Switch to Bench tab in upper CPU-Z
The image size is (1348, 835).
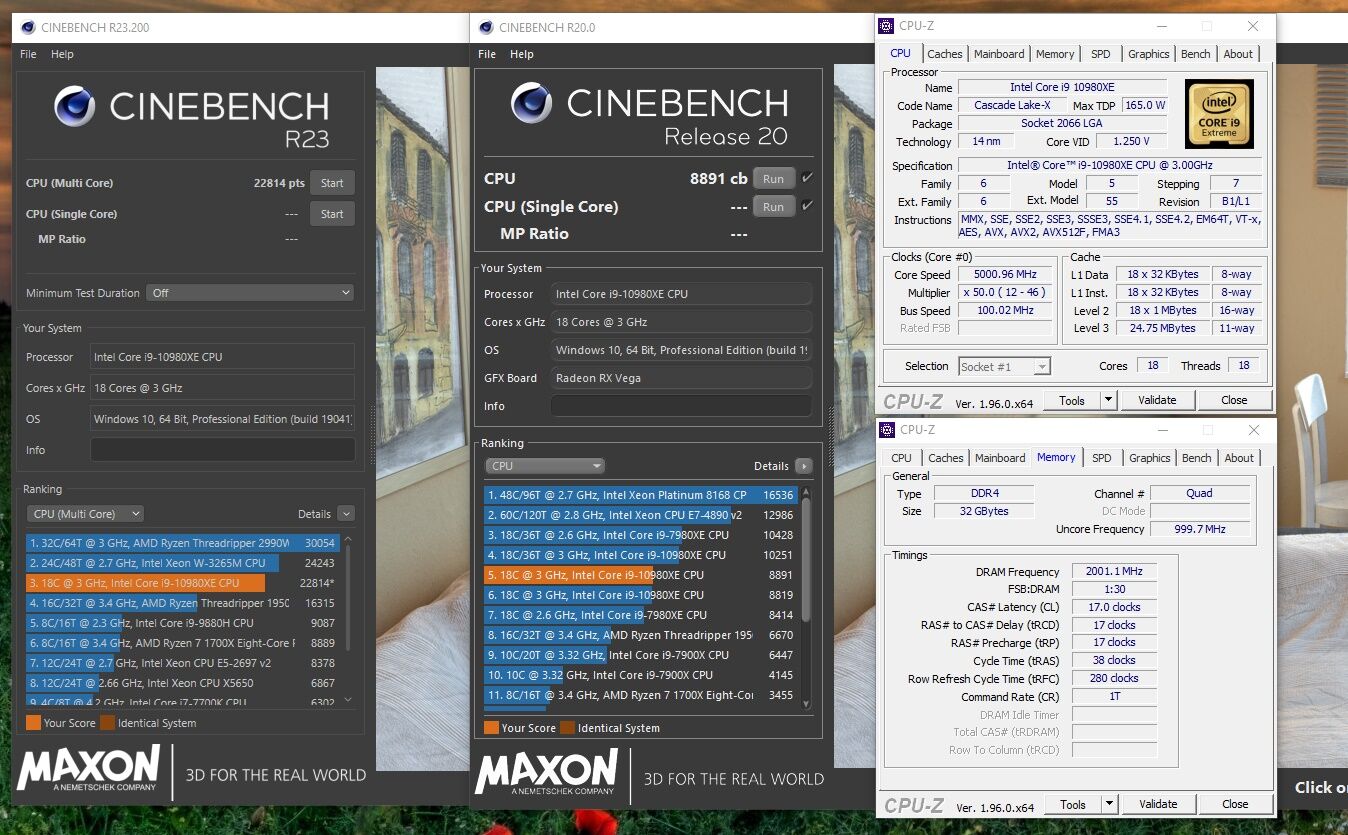point(1196,54)
